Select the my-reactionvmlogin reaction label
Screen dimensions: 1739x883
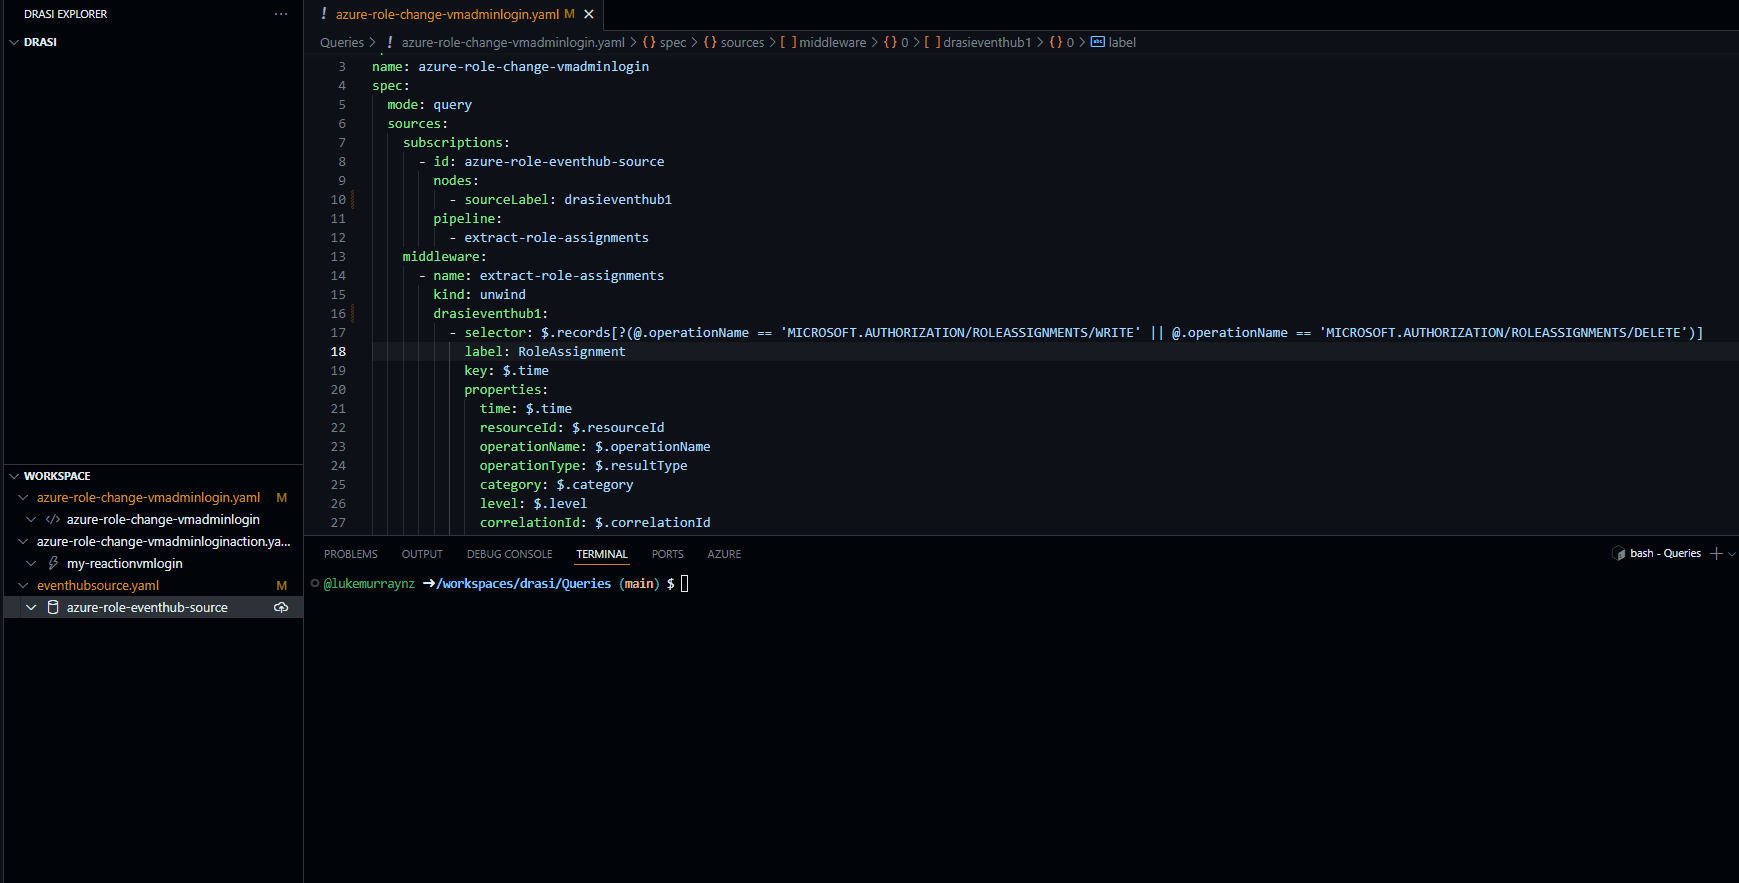click(x=125, y=563)
